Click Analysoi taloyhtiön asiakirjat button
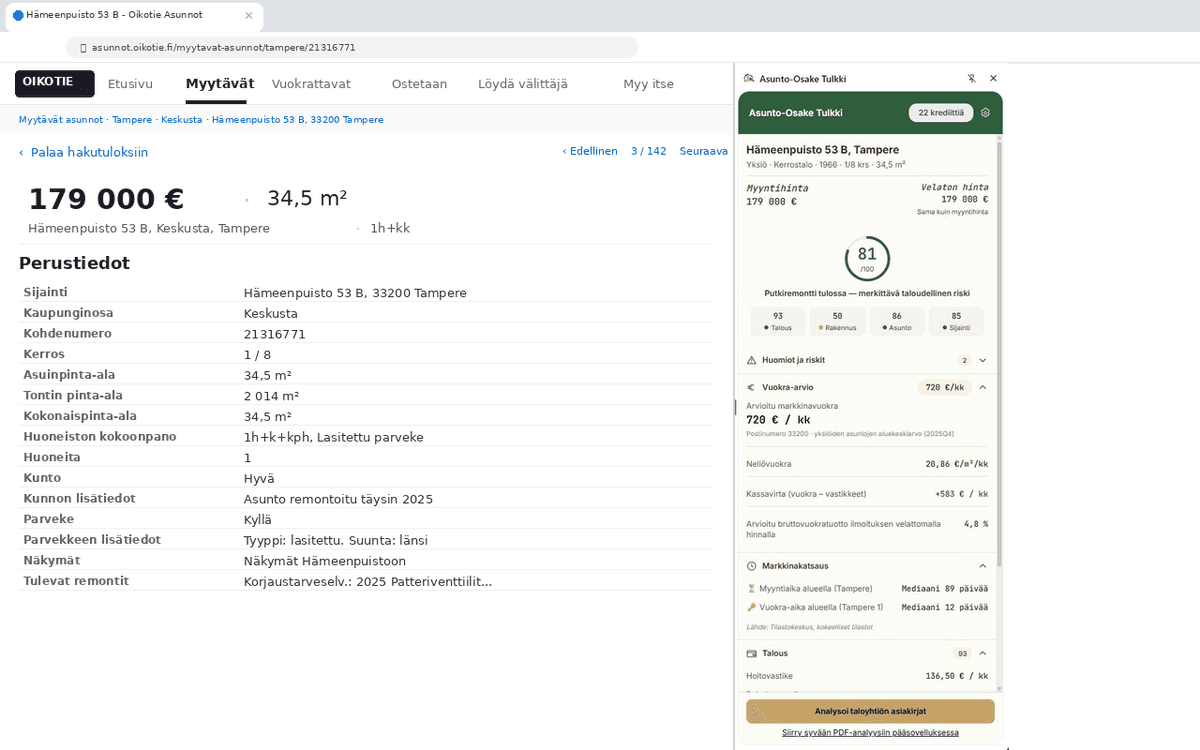 click(x=870, y=711)
